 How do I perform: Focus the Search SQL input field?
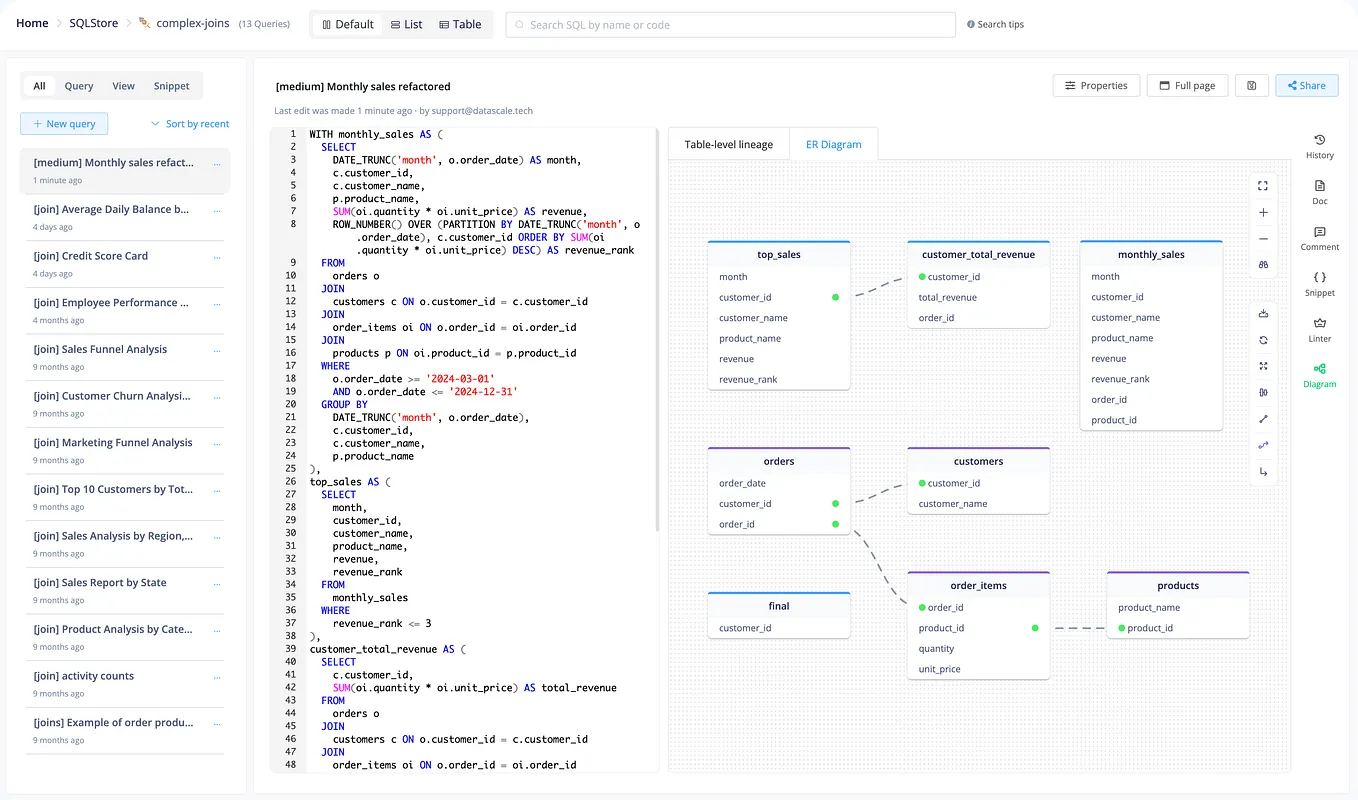coord(730,25)
